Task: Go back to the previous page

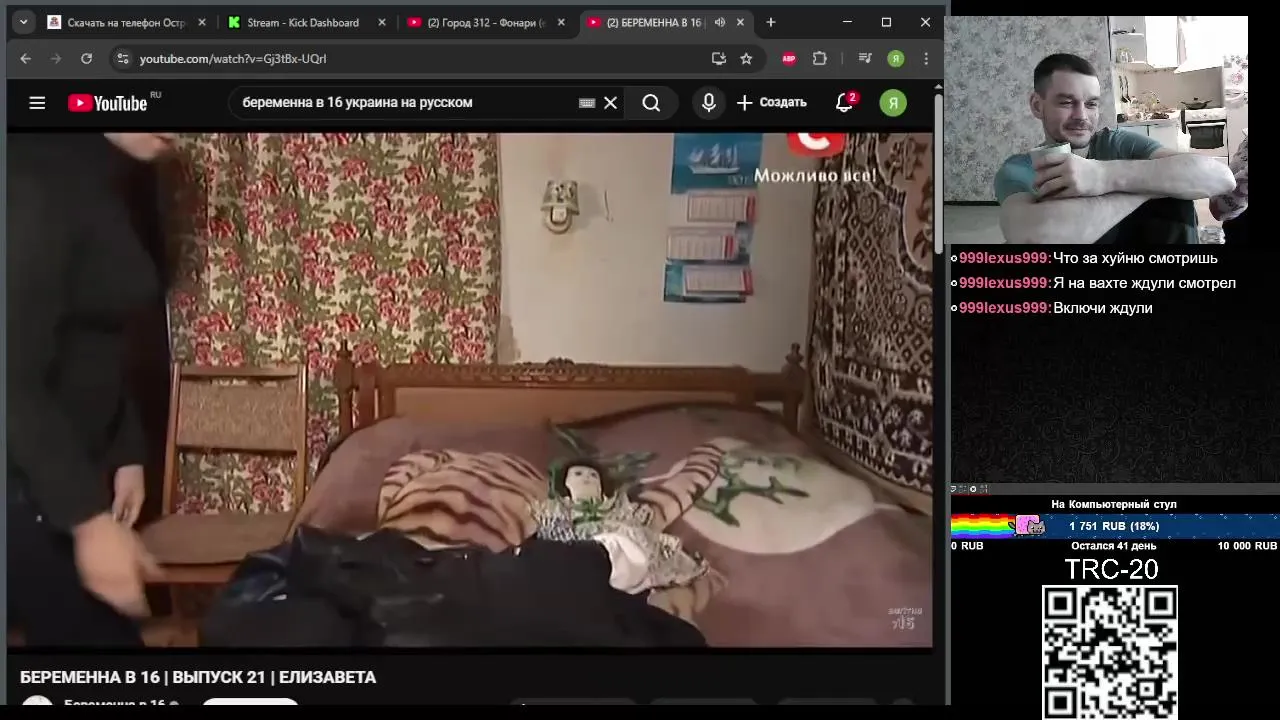Action: point(25,59)
